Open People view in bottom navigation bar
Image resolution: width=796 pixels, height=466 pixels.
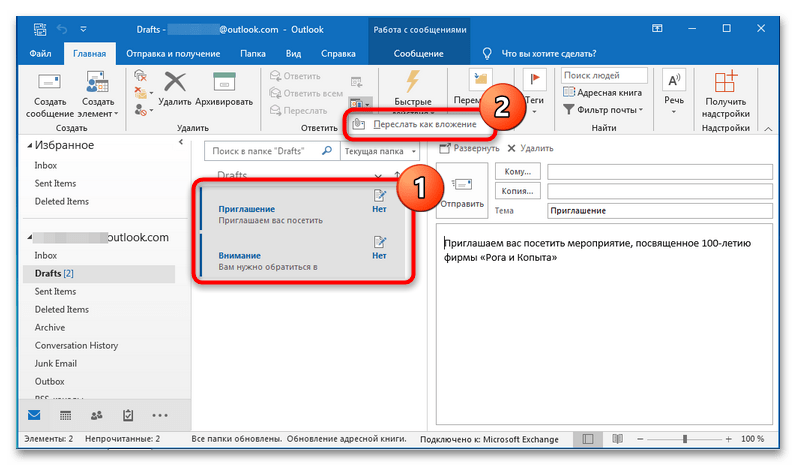(97, 415)
